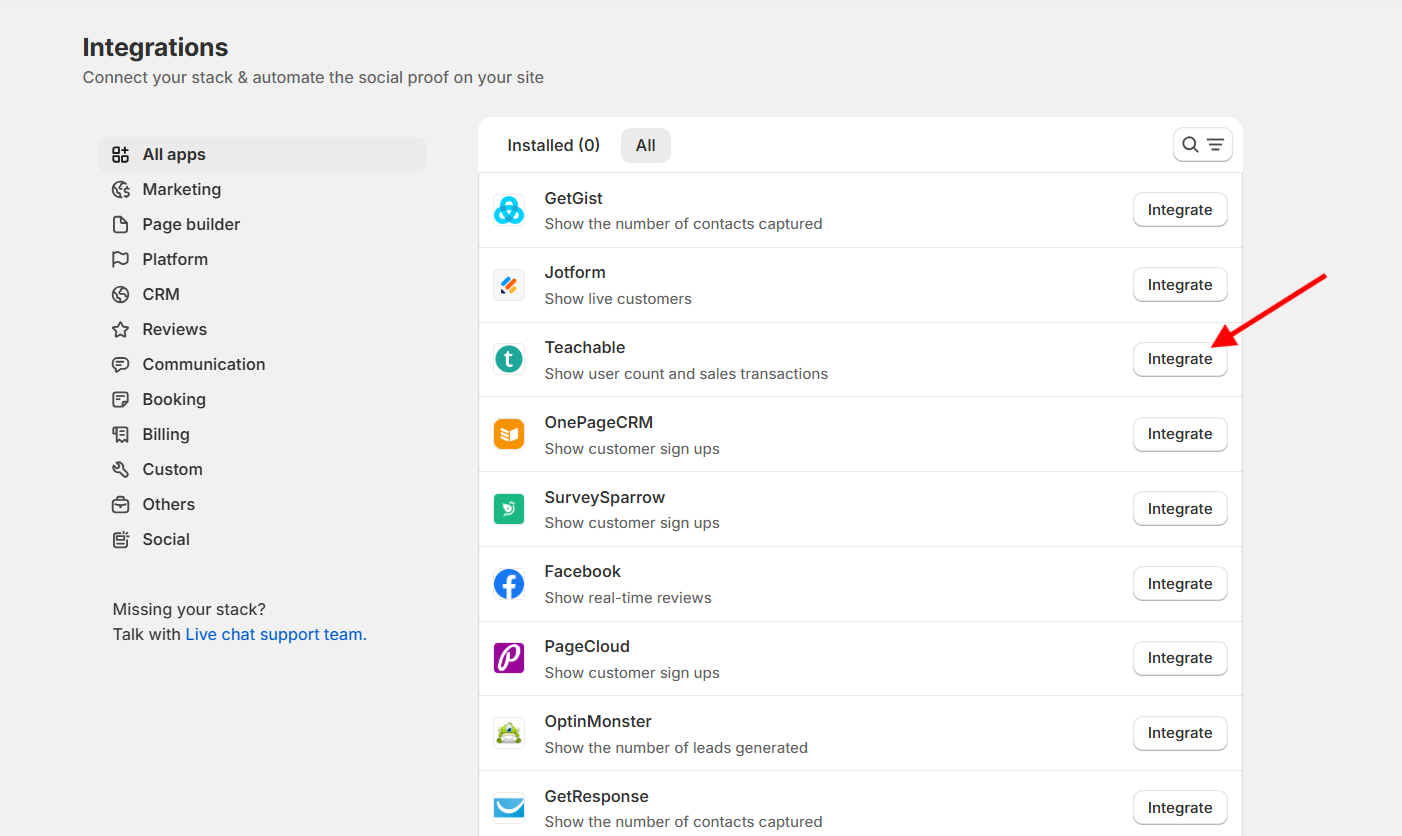Click the Others briefcase icon

point(120,504)
